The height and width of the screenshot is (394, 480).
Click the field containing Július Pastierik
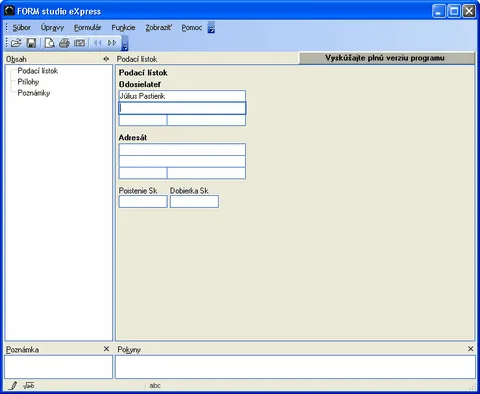pyautogui.click(x=182, y=96)
